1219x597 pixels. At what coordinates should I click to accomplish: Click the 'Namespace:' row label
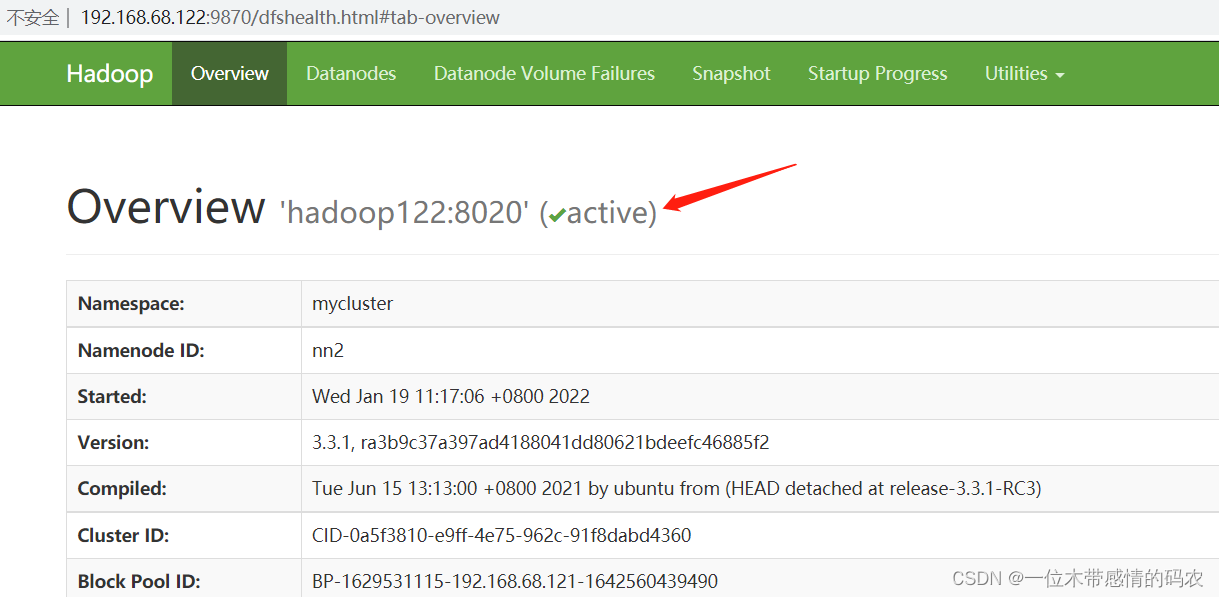pos(131,304)
